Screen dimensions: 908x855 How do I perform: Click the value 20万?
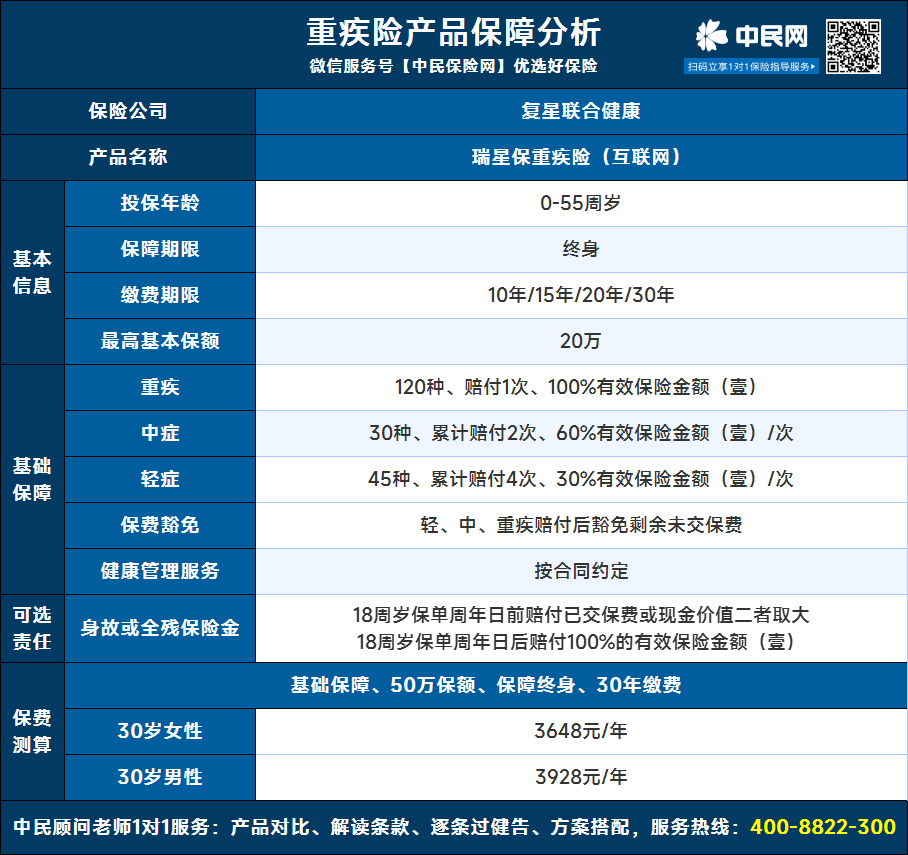coord(581,341)
